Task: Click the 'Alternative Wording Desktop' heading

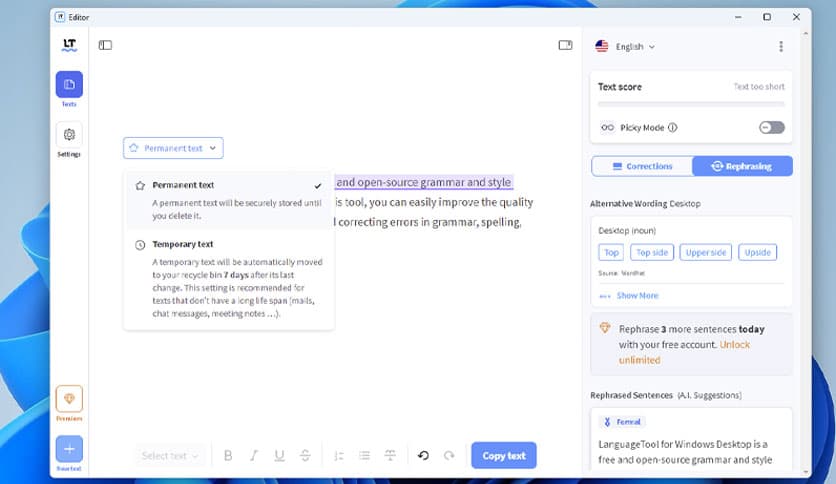Action: click(x=645, y=204)
